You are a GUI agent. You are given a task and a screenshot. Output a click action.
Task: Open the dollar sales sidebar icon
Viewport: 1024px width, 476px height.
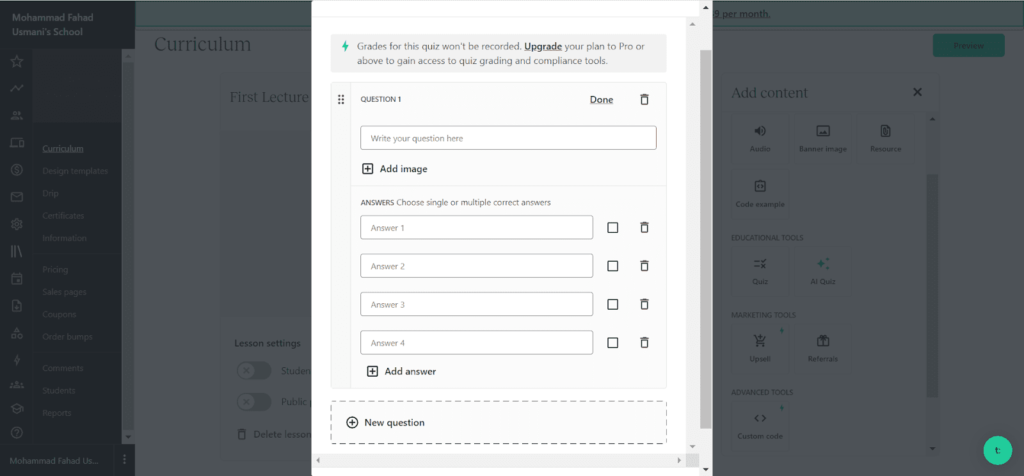tap(17, 170)
